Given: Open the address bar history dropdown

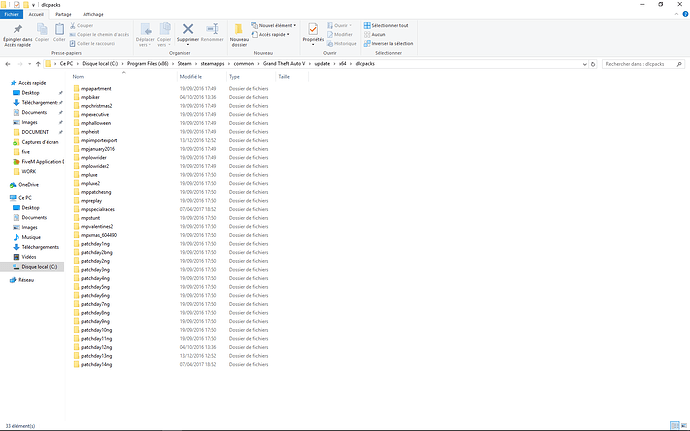Looking at the screenshot, I should [x=584, y=64].
